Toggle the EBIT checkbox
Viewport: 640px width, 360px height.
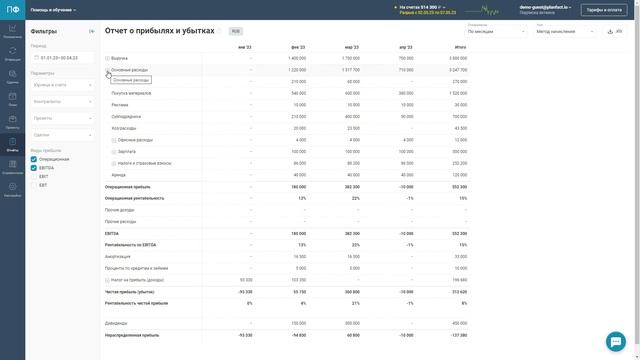34,176
